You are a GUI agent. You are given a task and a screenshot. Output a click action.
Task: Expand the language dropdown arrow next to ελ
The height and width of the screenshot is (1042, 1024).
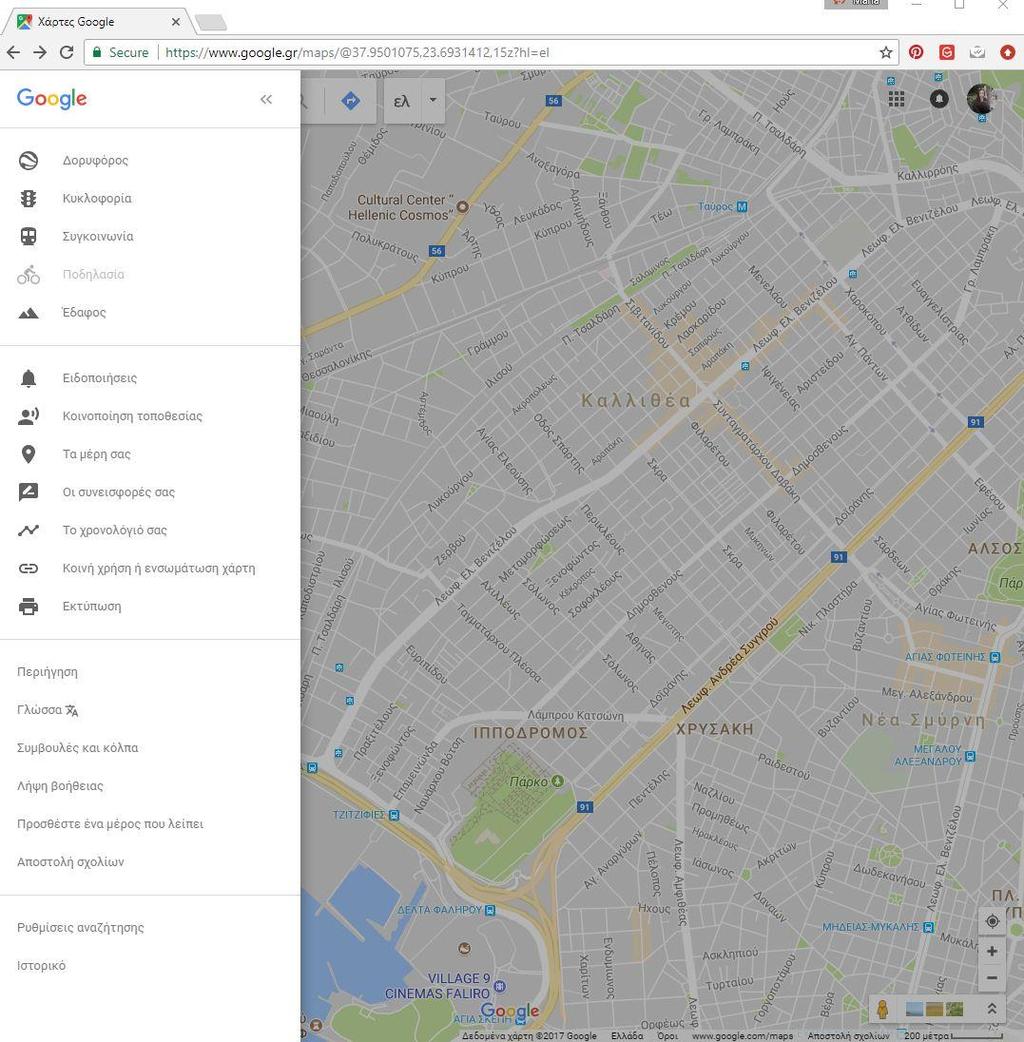[433, 101]
